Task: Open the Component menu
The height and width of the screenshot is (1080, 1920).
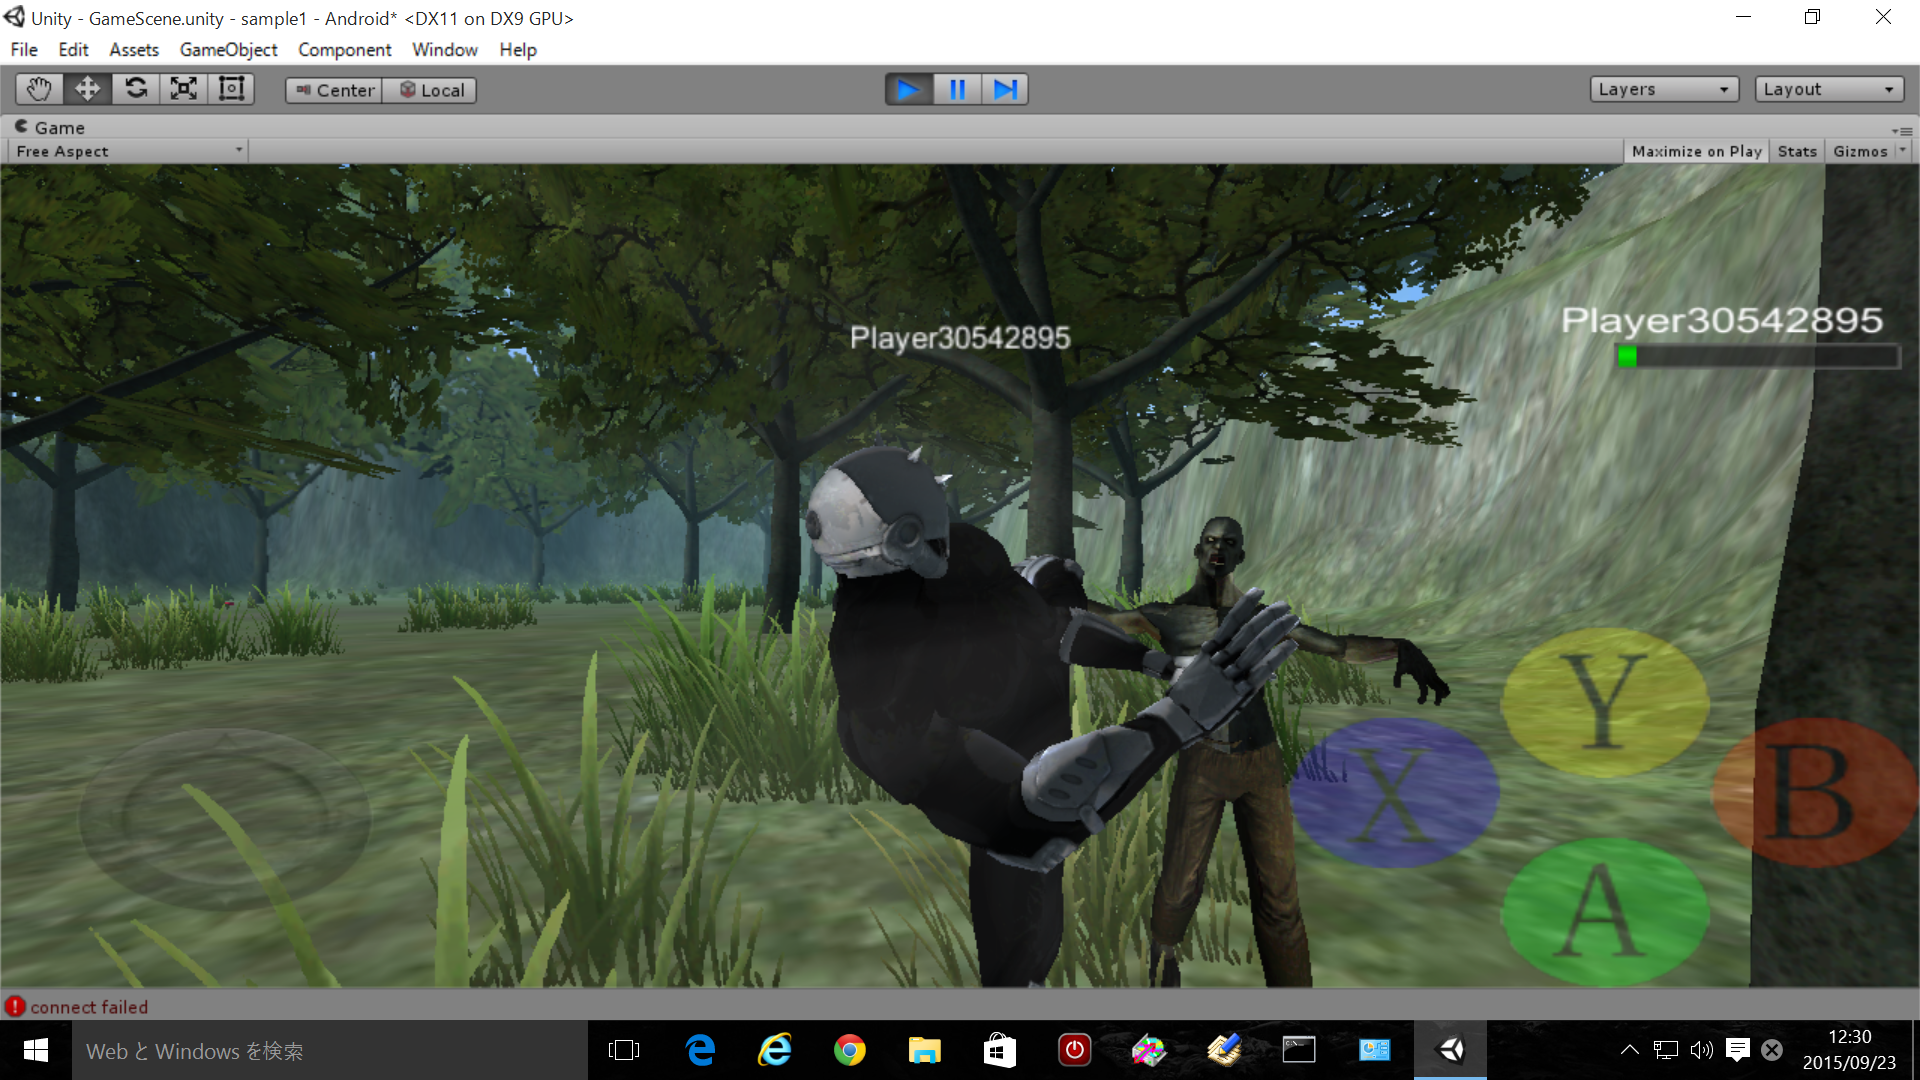Action: tap(344, 49)
